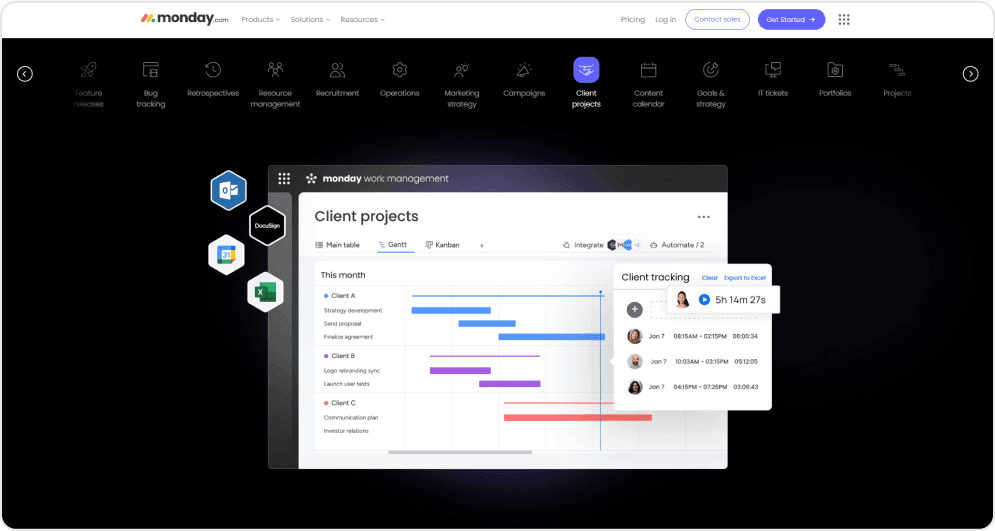Open the Solutions dropdown menu
This screenshot has height=531, width=995.
[310, 20]
